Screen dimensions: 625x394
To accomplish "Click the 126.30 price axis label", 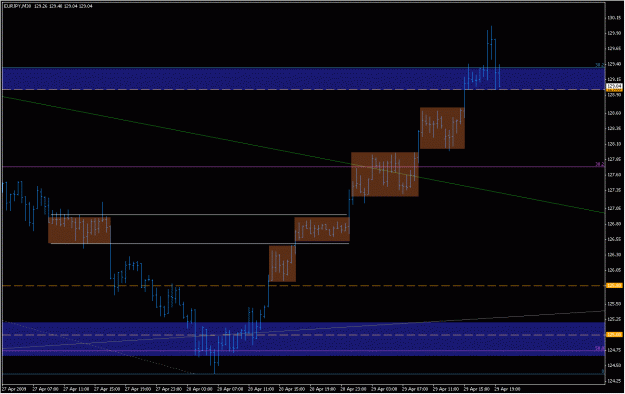I will (614, 254).
